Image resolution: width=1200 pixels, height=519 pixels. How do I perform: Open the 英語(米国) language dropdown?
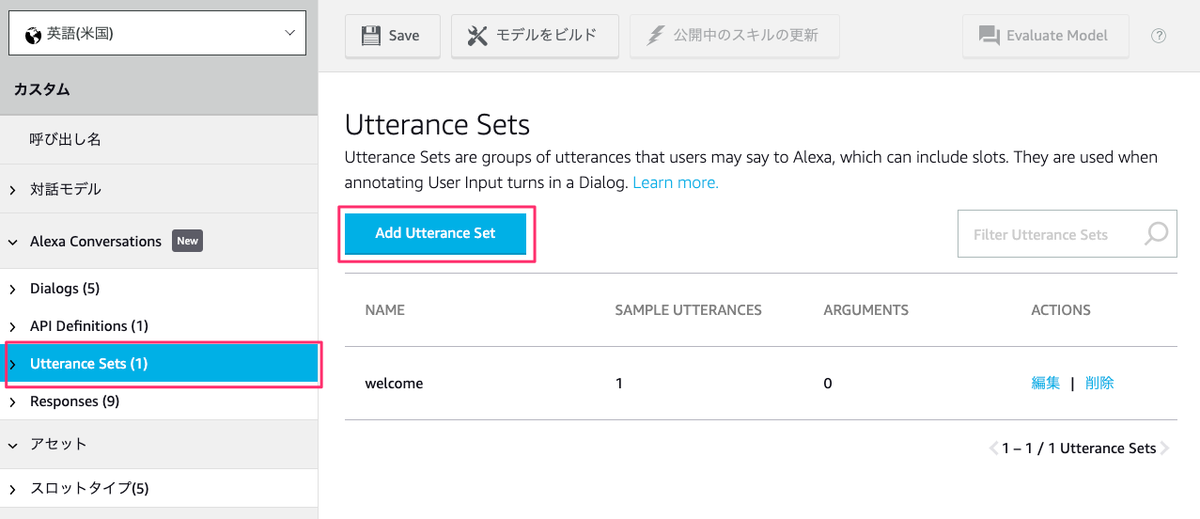coord(158,34)
